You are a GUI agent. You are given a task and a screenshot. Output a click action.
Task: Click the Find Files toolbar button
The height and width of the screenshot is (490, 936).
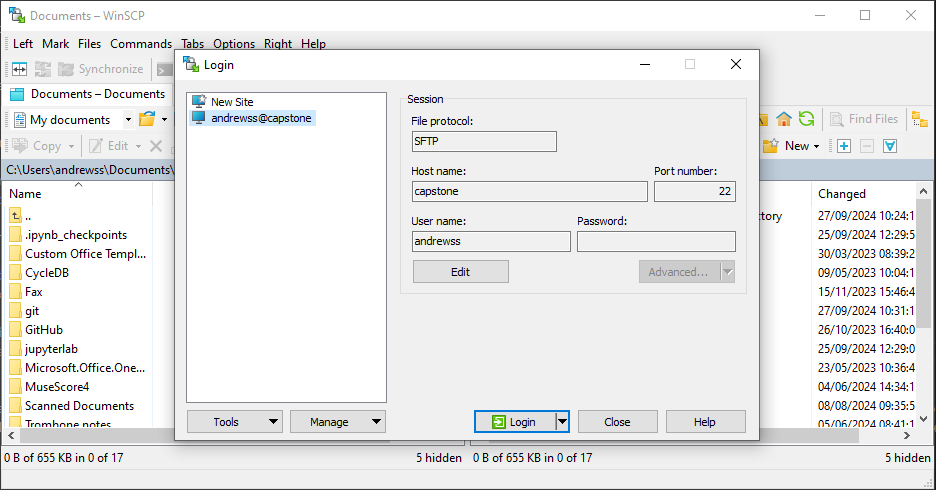pyautogui.click(x=864, y=119)
